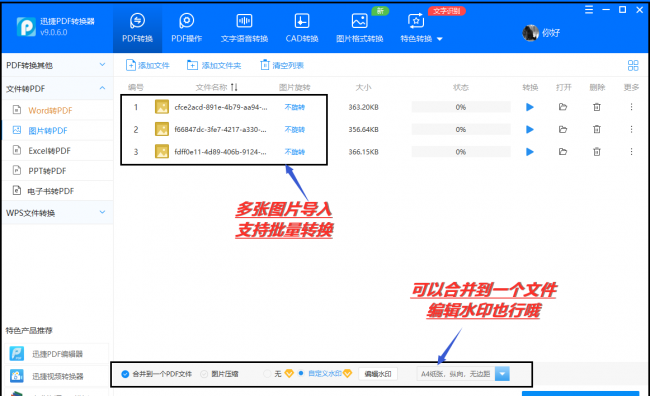The image size is (650, 396).
Task: Open 迅捷视频转换器 recommended product
Action: tap(57, 376)
